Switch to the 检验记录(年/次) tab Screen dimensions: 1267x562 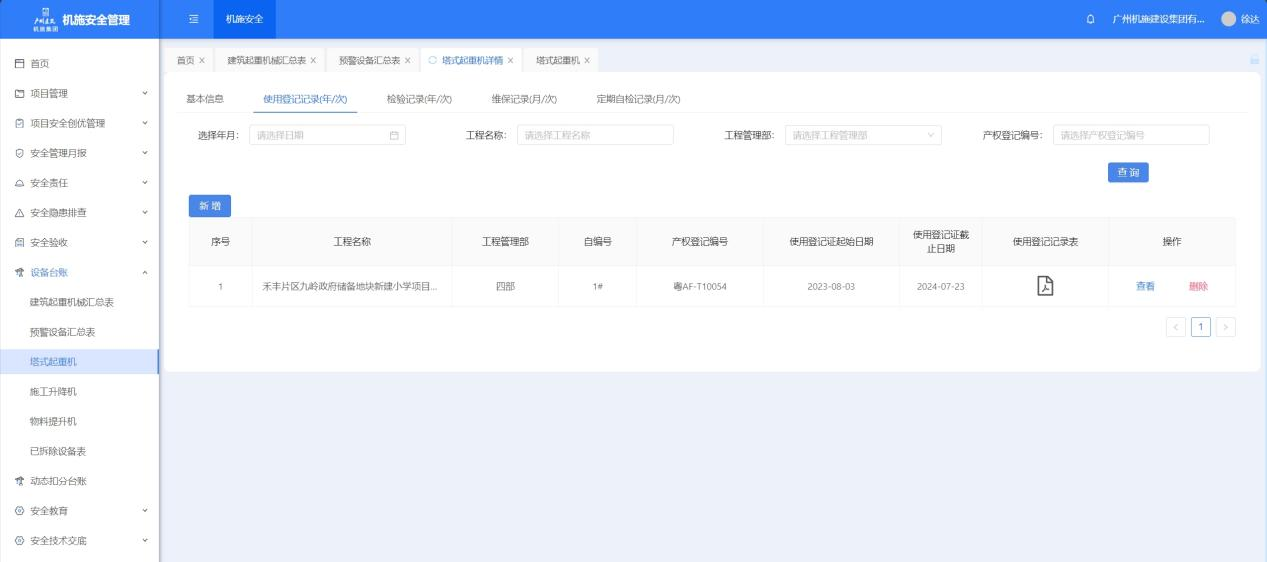click(419, 99)
